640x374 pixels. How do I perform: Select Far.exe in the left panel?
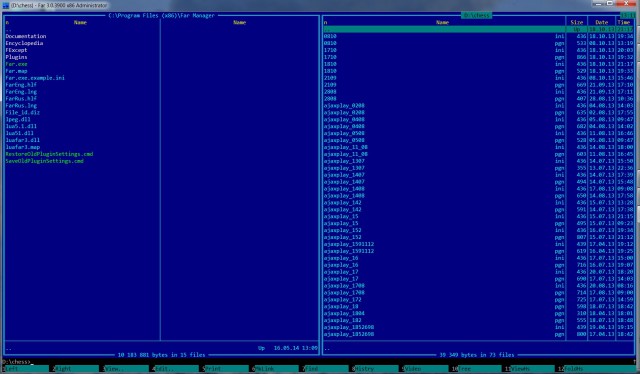(x=16, y=64)
